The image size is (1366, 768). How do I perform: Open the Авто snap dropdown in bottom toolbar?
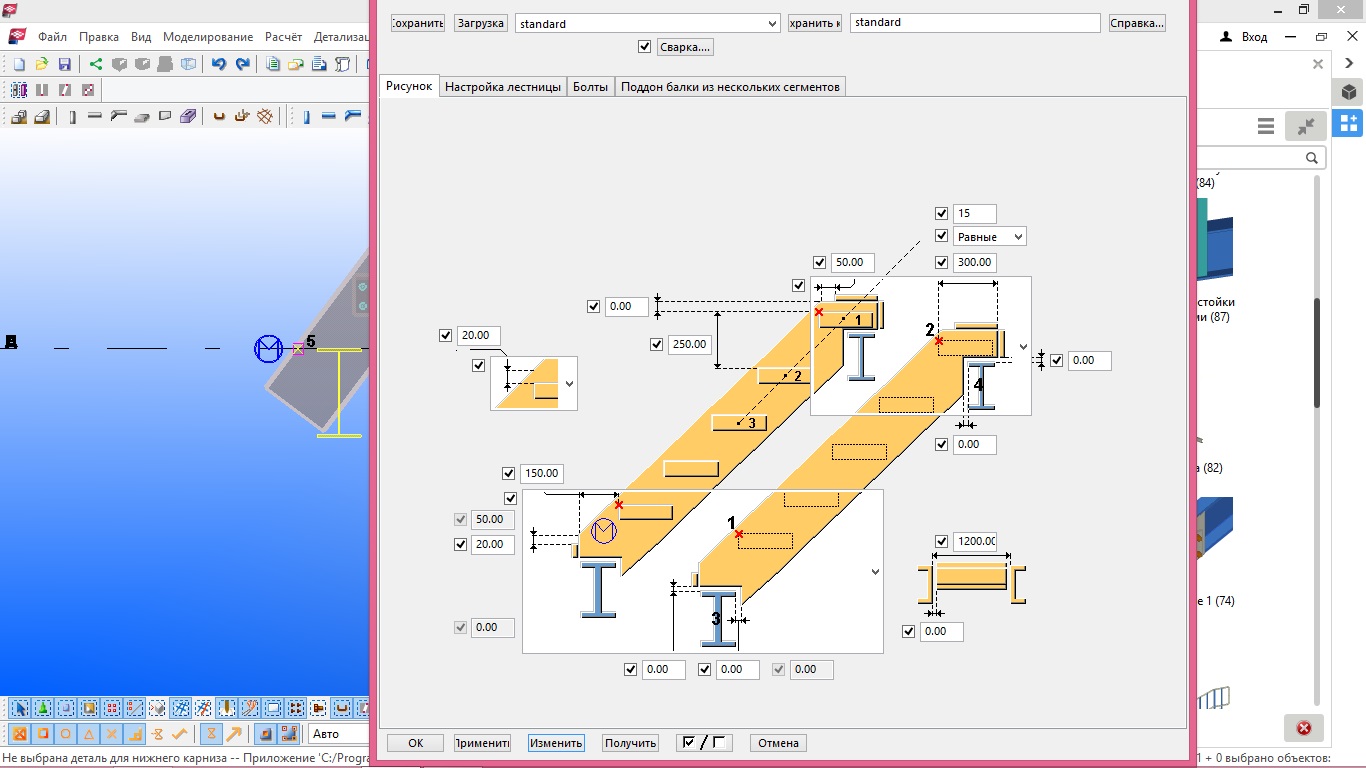(338, 734)
